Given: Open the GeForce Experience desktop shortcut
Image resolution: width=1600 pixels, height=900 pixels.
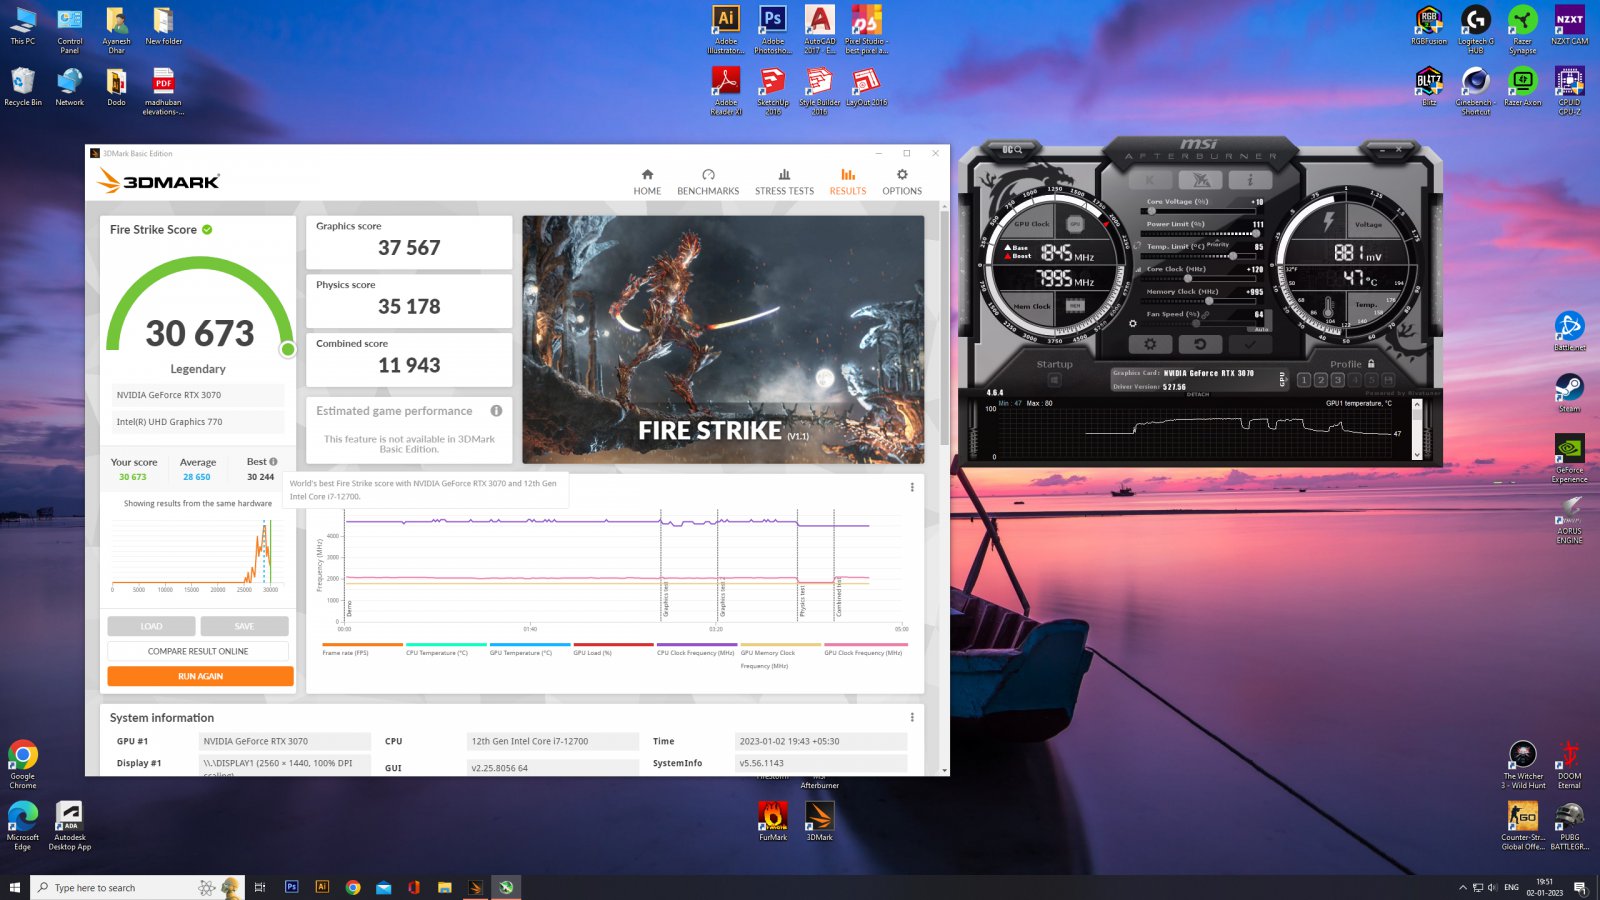Looking at the screenshot, I should [1569, 459].
